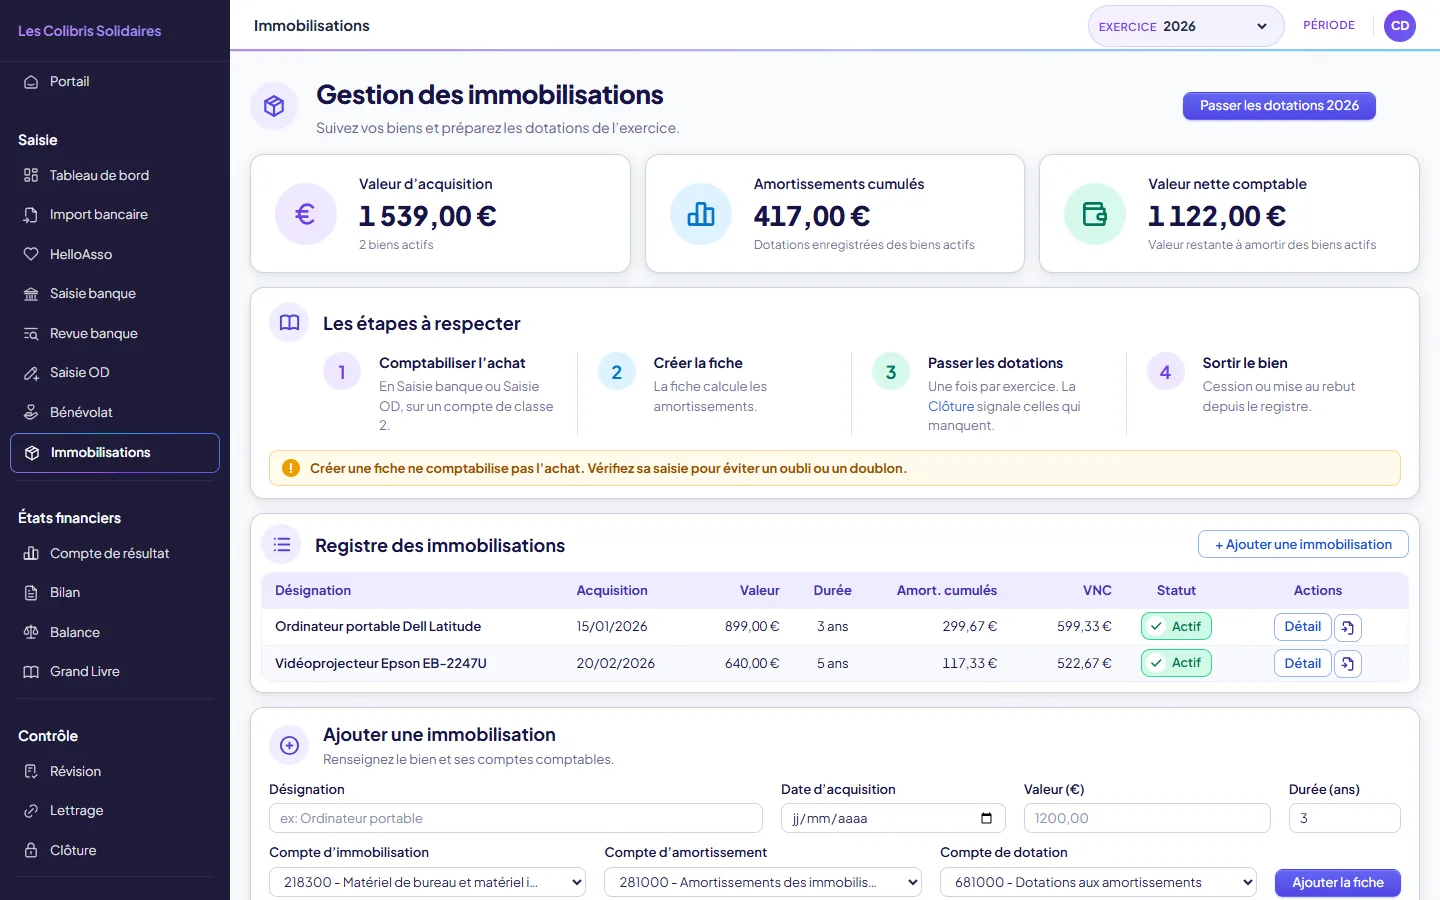This screenshot has height=900, width=1440.
Task: Click the Tableau de bord grid icon
Action: click(31, 176)
